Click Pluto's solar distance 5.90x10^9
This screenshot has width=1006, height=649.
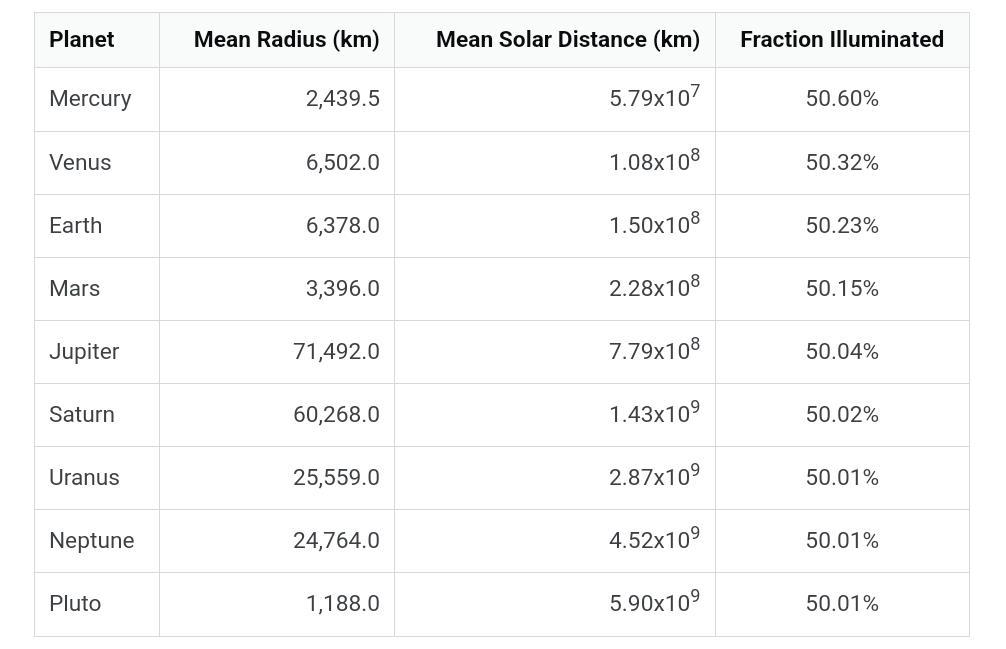(654, 603)
